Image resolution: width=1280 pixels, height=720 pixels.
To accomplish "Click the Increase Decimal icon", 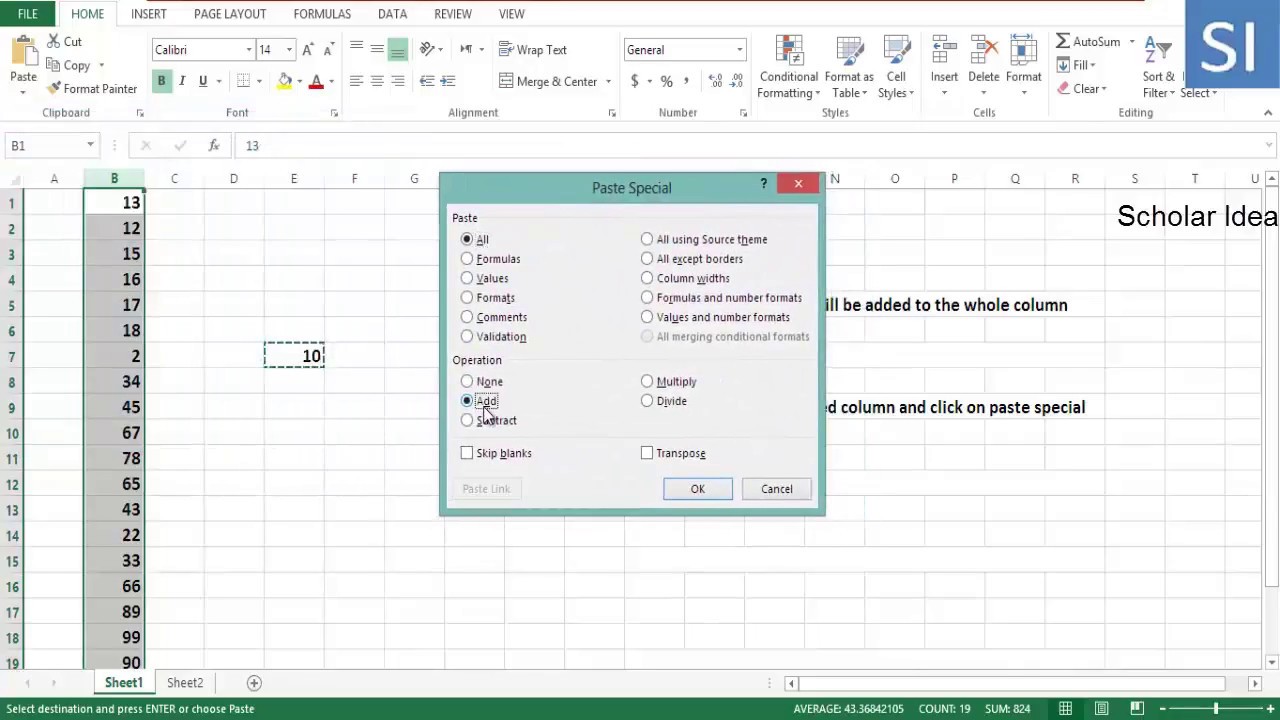I will click(x=715, y=81).
